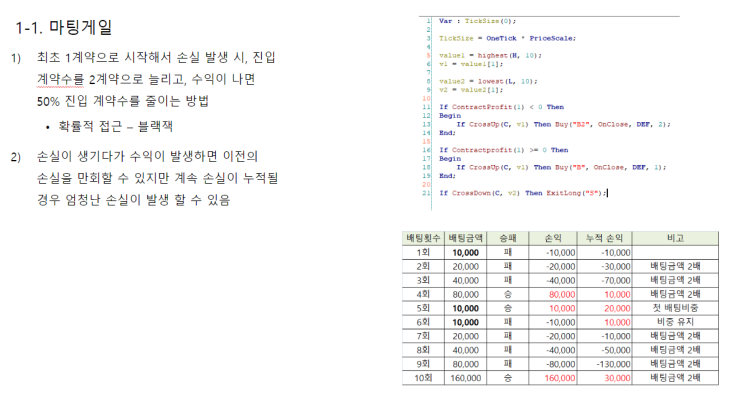743x414 pixels.
Task: Click the line "손실을 만회할 수 있지만 계속 손실이 누적될"
Action: 157,178
